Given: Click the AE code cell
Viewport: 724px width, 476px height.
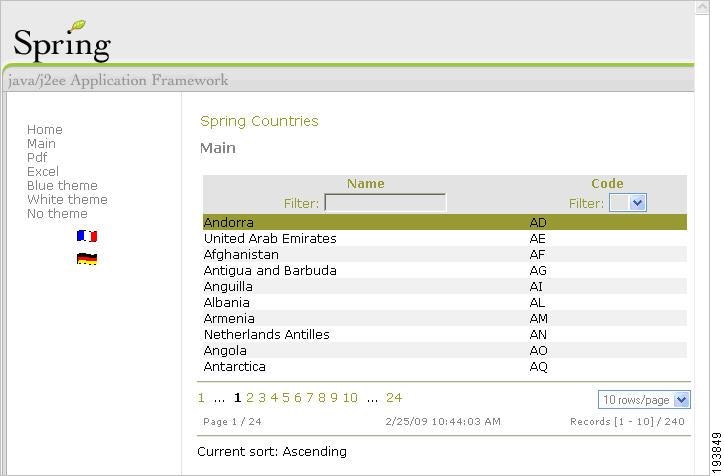Looking at the screenshot, I should (x=537, y=239).
